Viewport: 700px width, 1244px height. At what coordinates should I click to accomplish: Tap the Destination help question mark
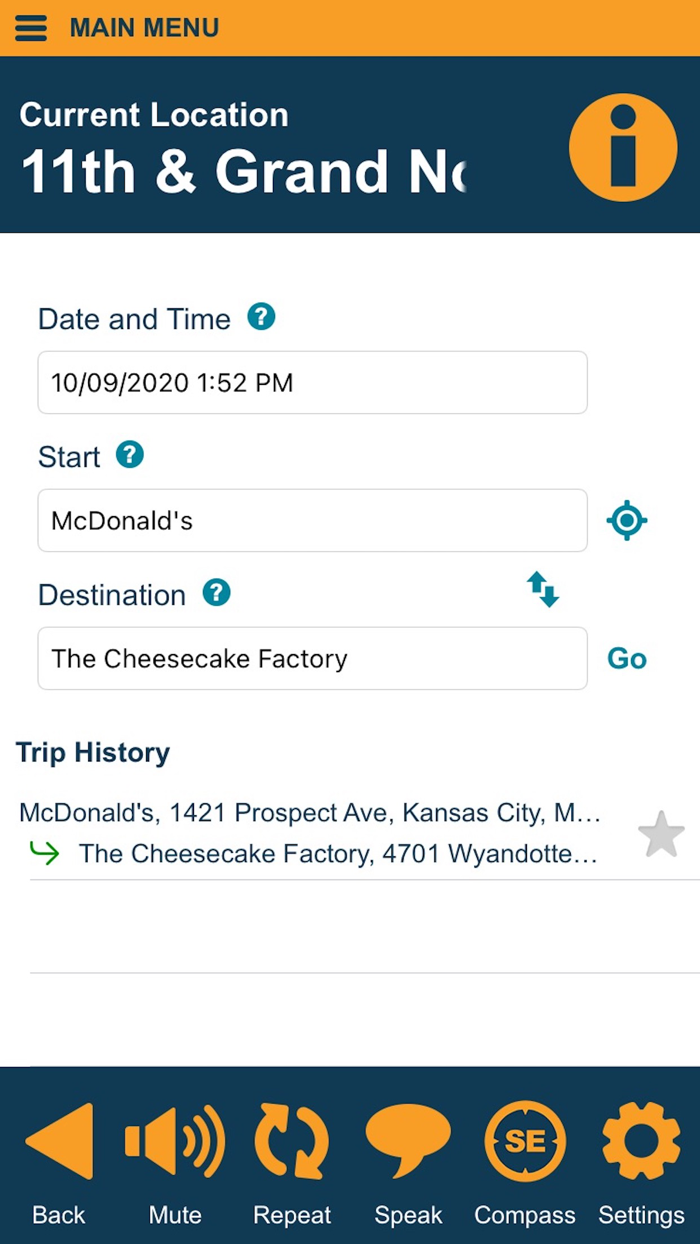coord(217,592)
